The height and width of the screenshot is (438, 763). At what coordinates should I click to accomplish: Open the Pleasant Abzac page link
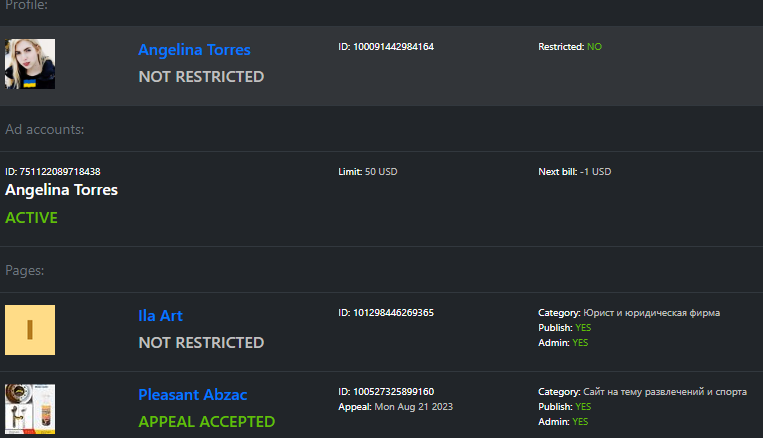coord(193,394)
